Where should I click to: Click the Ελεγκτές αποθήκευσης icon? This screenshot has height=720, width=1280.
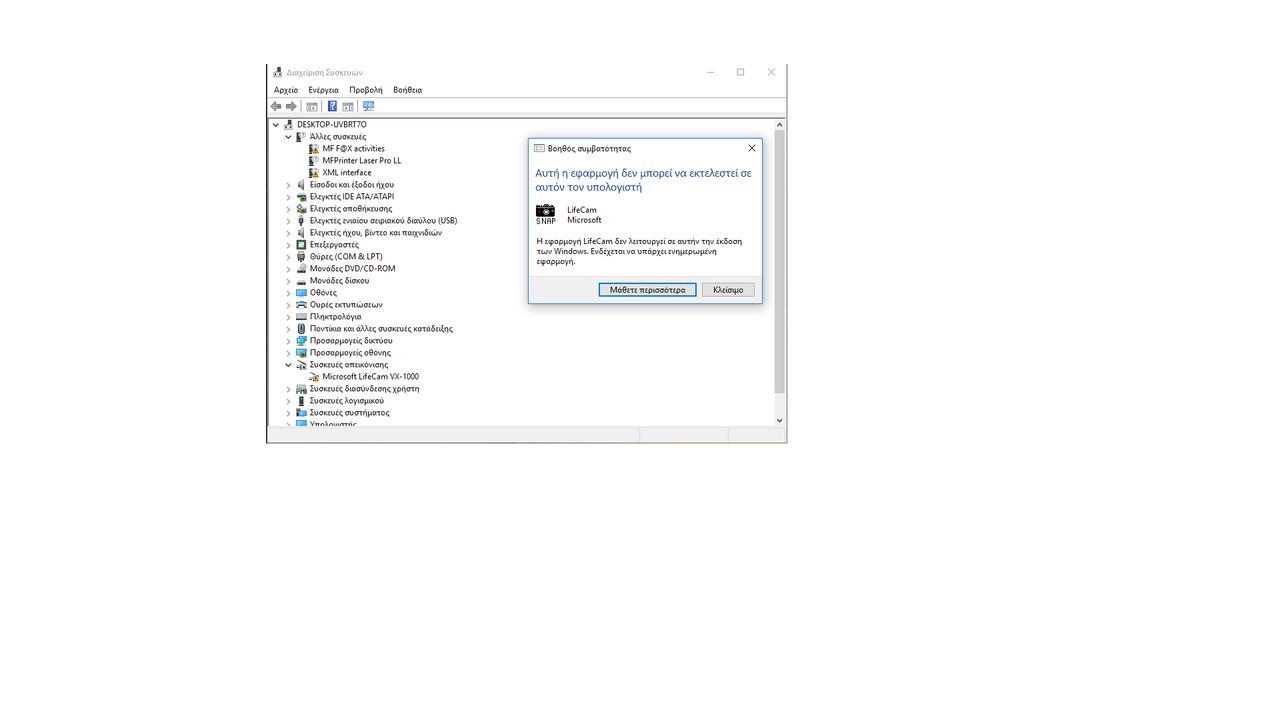click(x=301, y=209)
